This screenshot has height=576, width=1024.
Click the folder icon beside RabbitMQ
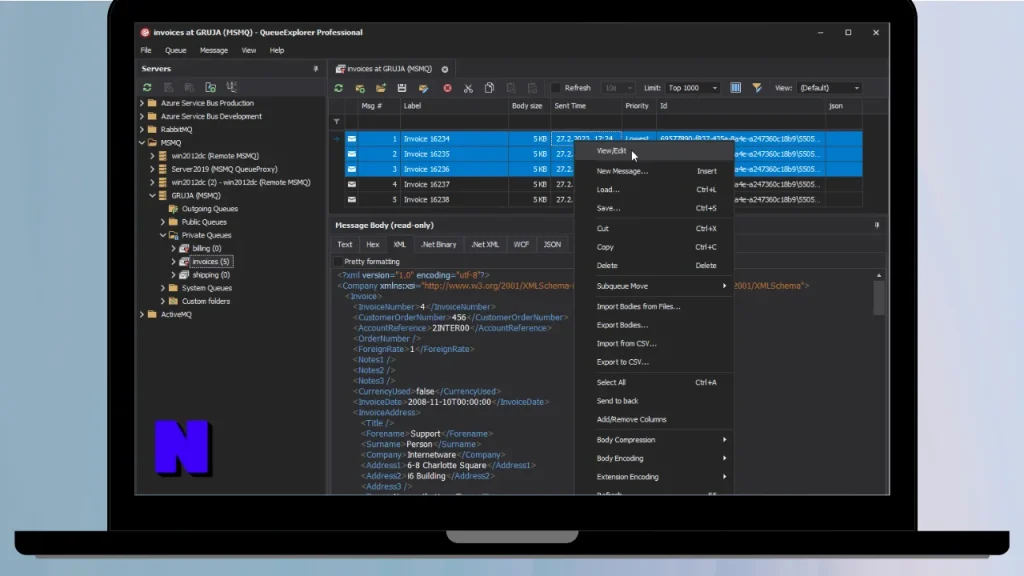tap(152, 129)
